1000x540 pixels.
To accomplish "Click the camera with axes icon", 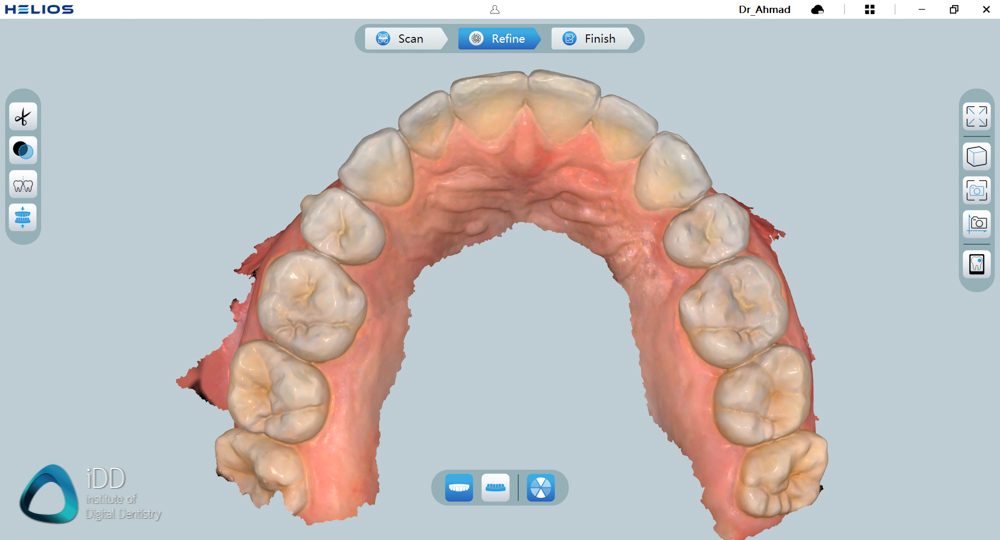I will (x=976, y=224).
